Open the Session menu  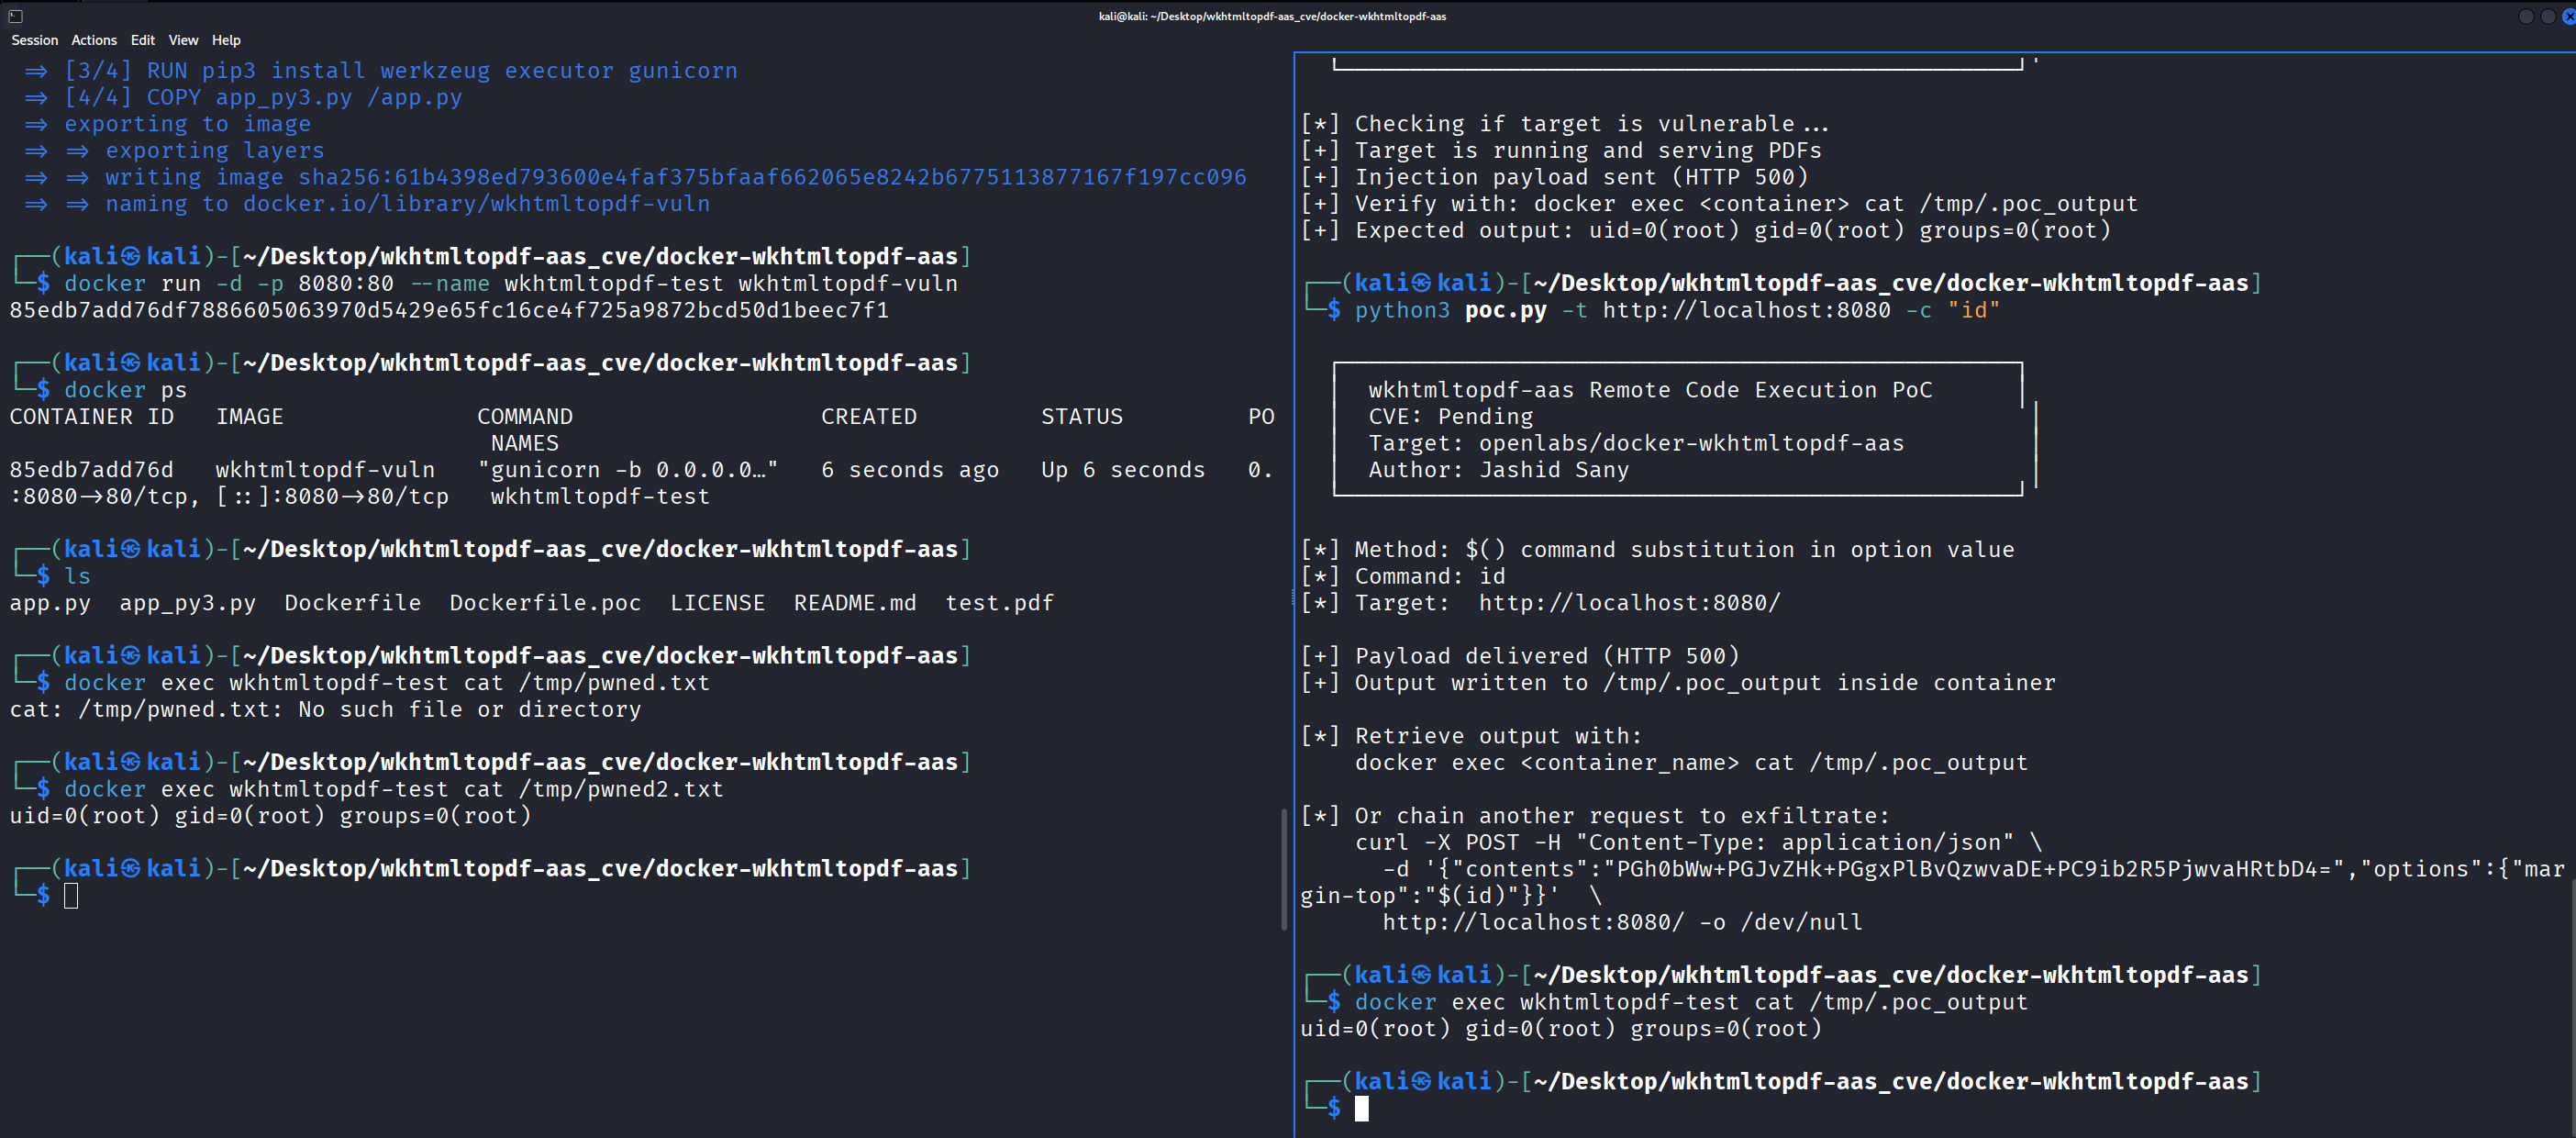(x=34, y=40)
